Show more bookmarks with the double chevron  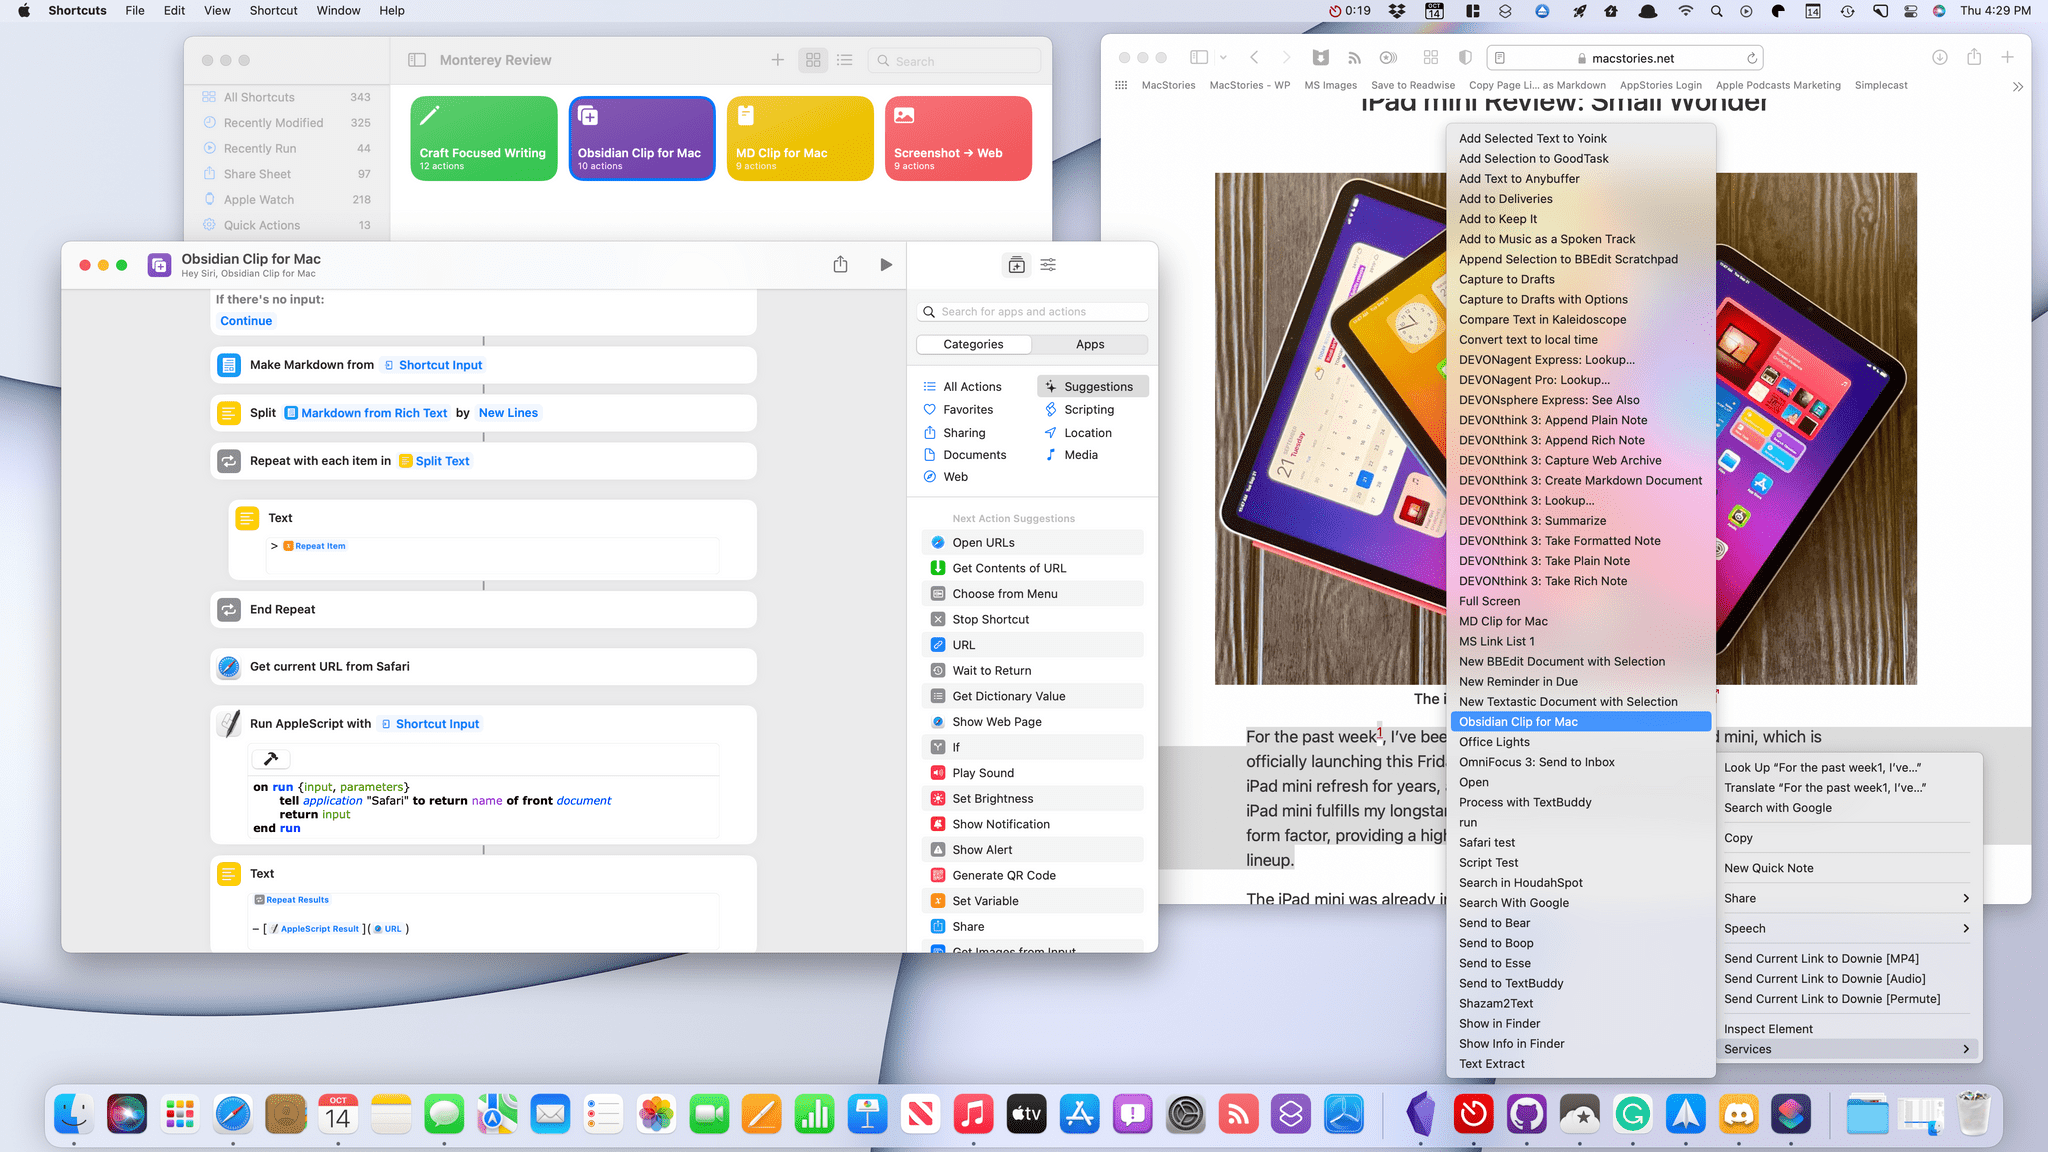(2017, 86)
